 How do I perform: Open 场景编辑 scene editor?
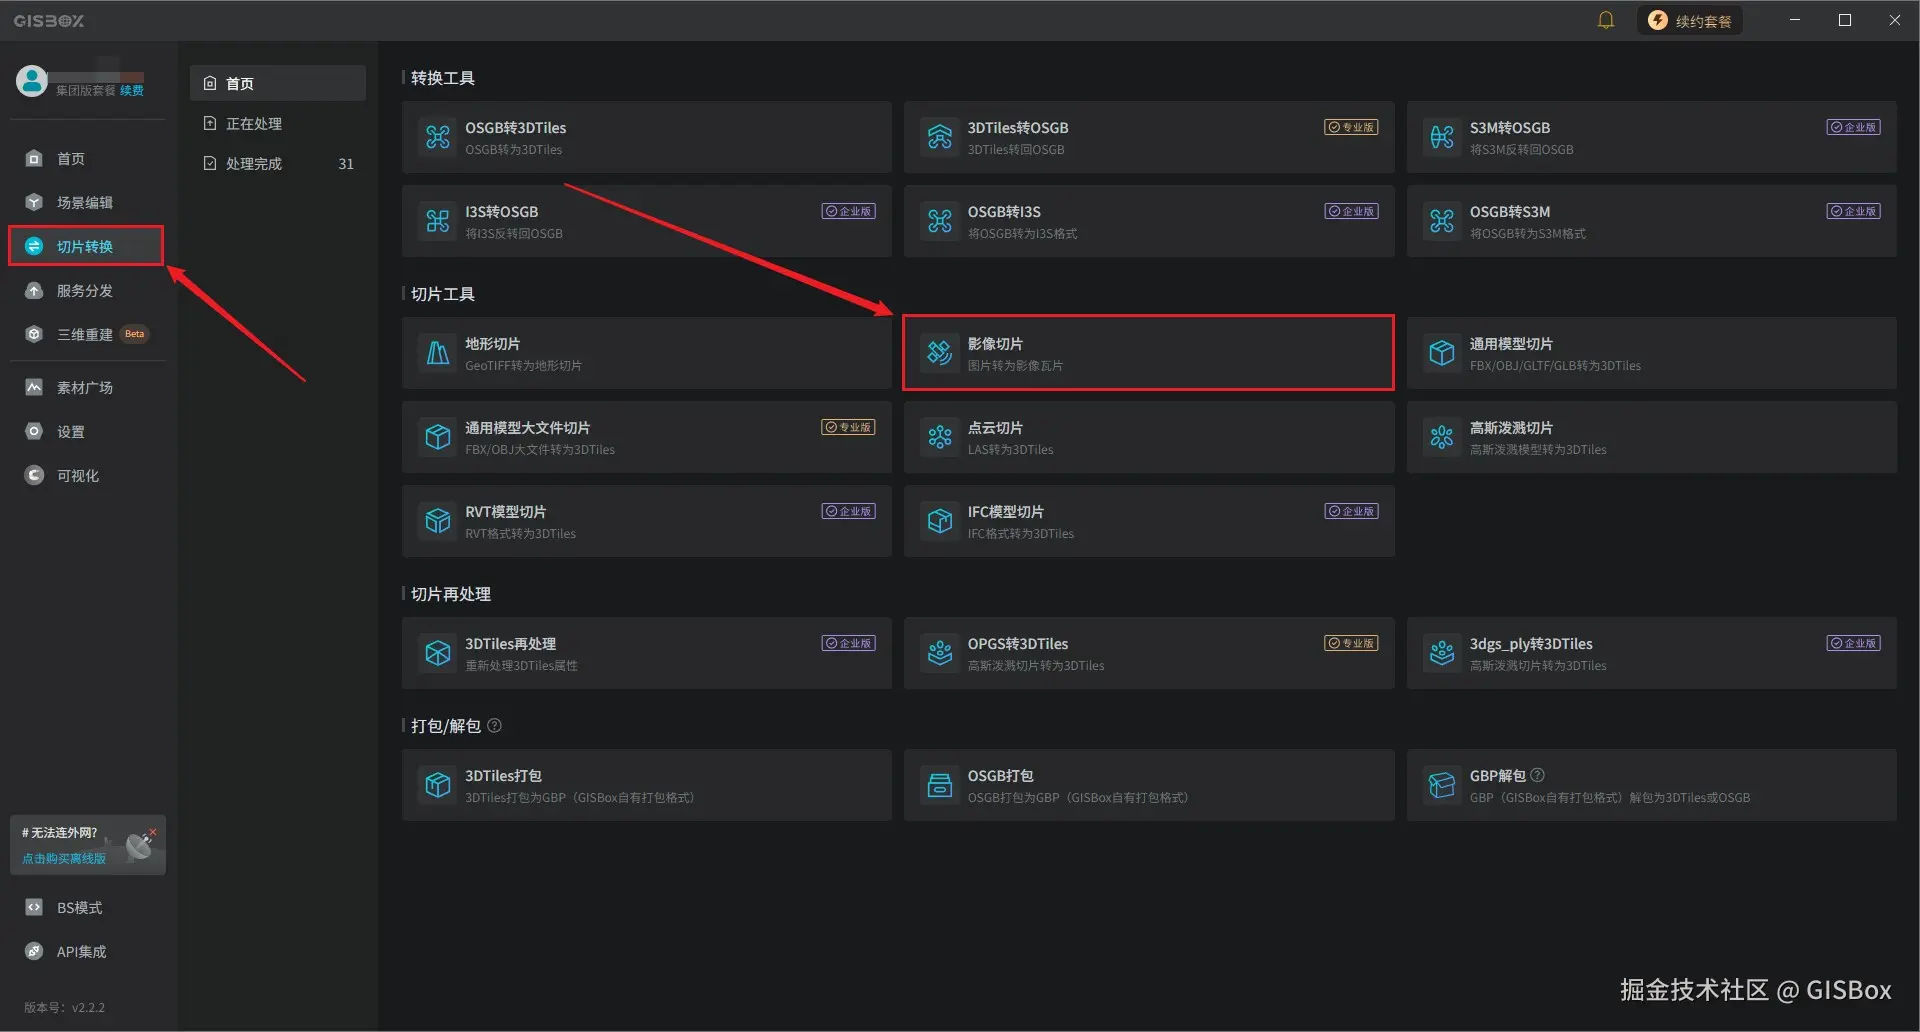(x=86, y=202)
